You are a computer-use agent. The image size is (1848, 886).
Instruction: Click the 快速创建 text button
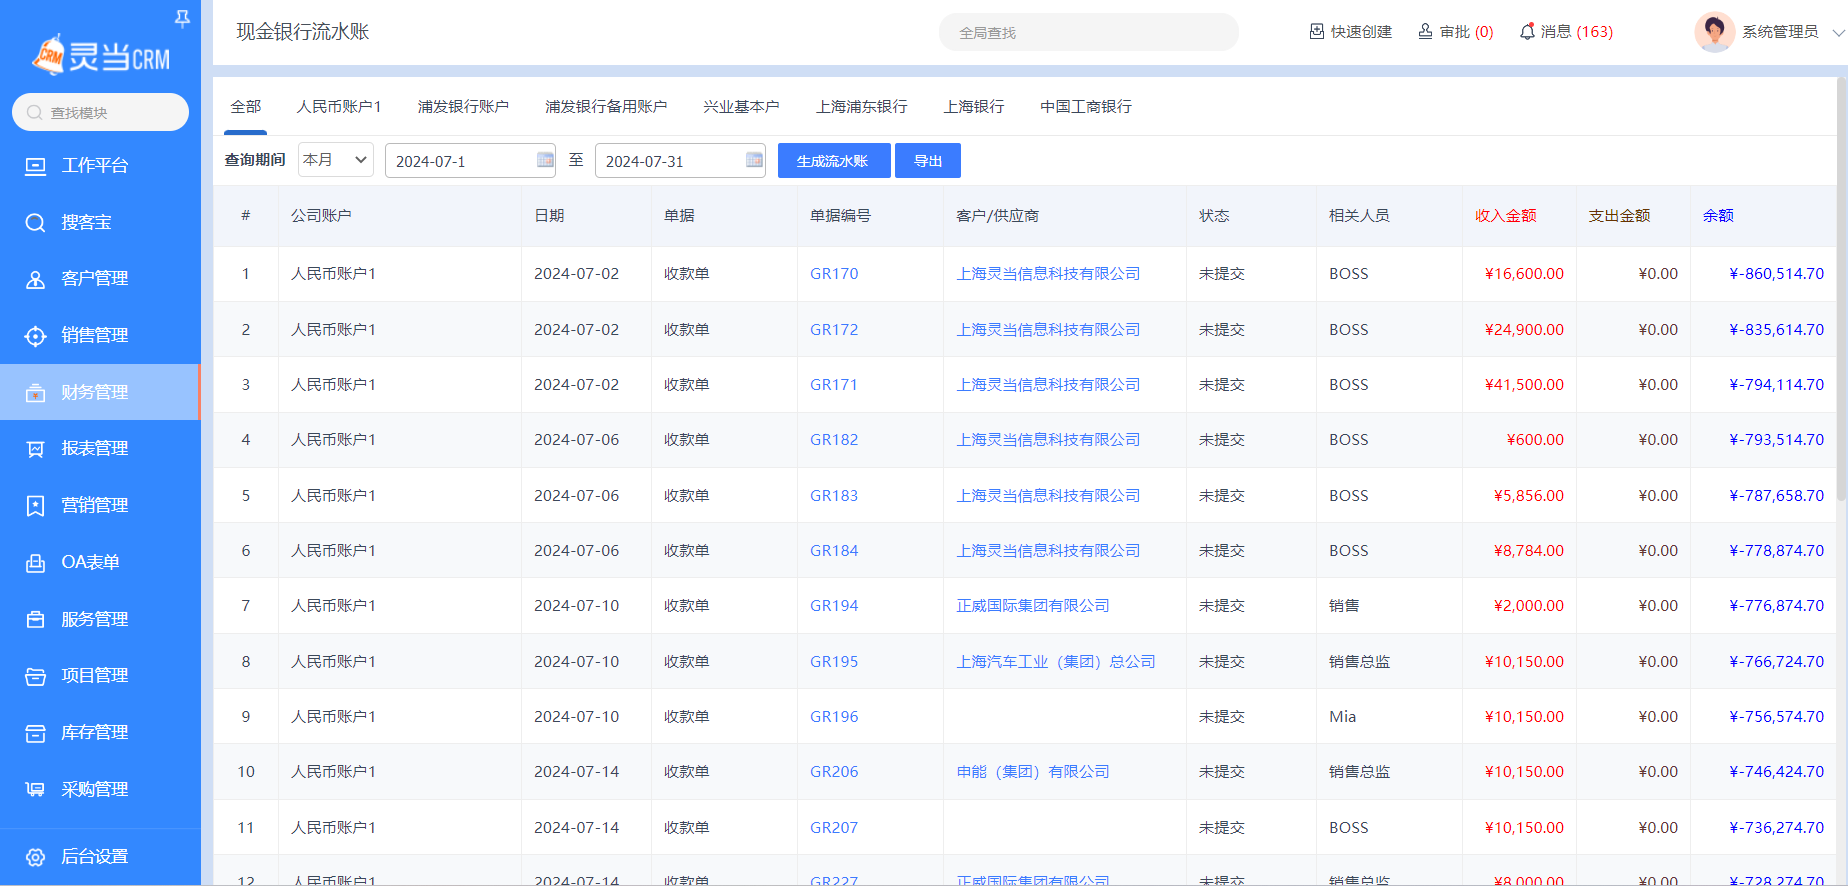[x=1361, y=32]
